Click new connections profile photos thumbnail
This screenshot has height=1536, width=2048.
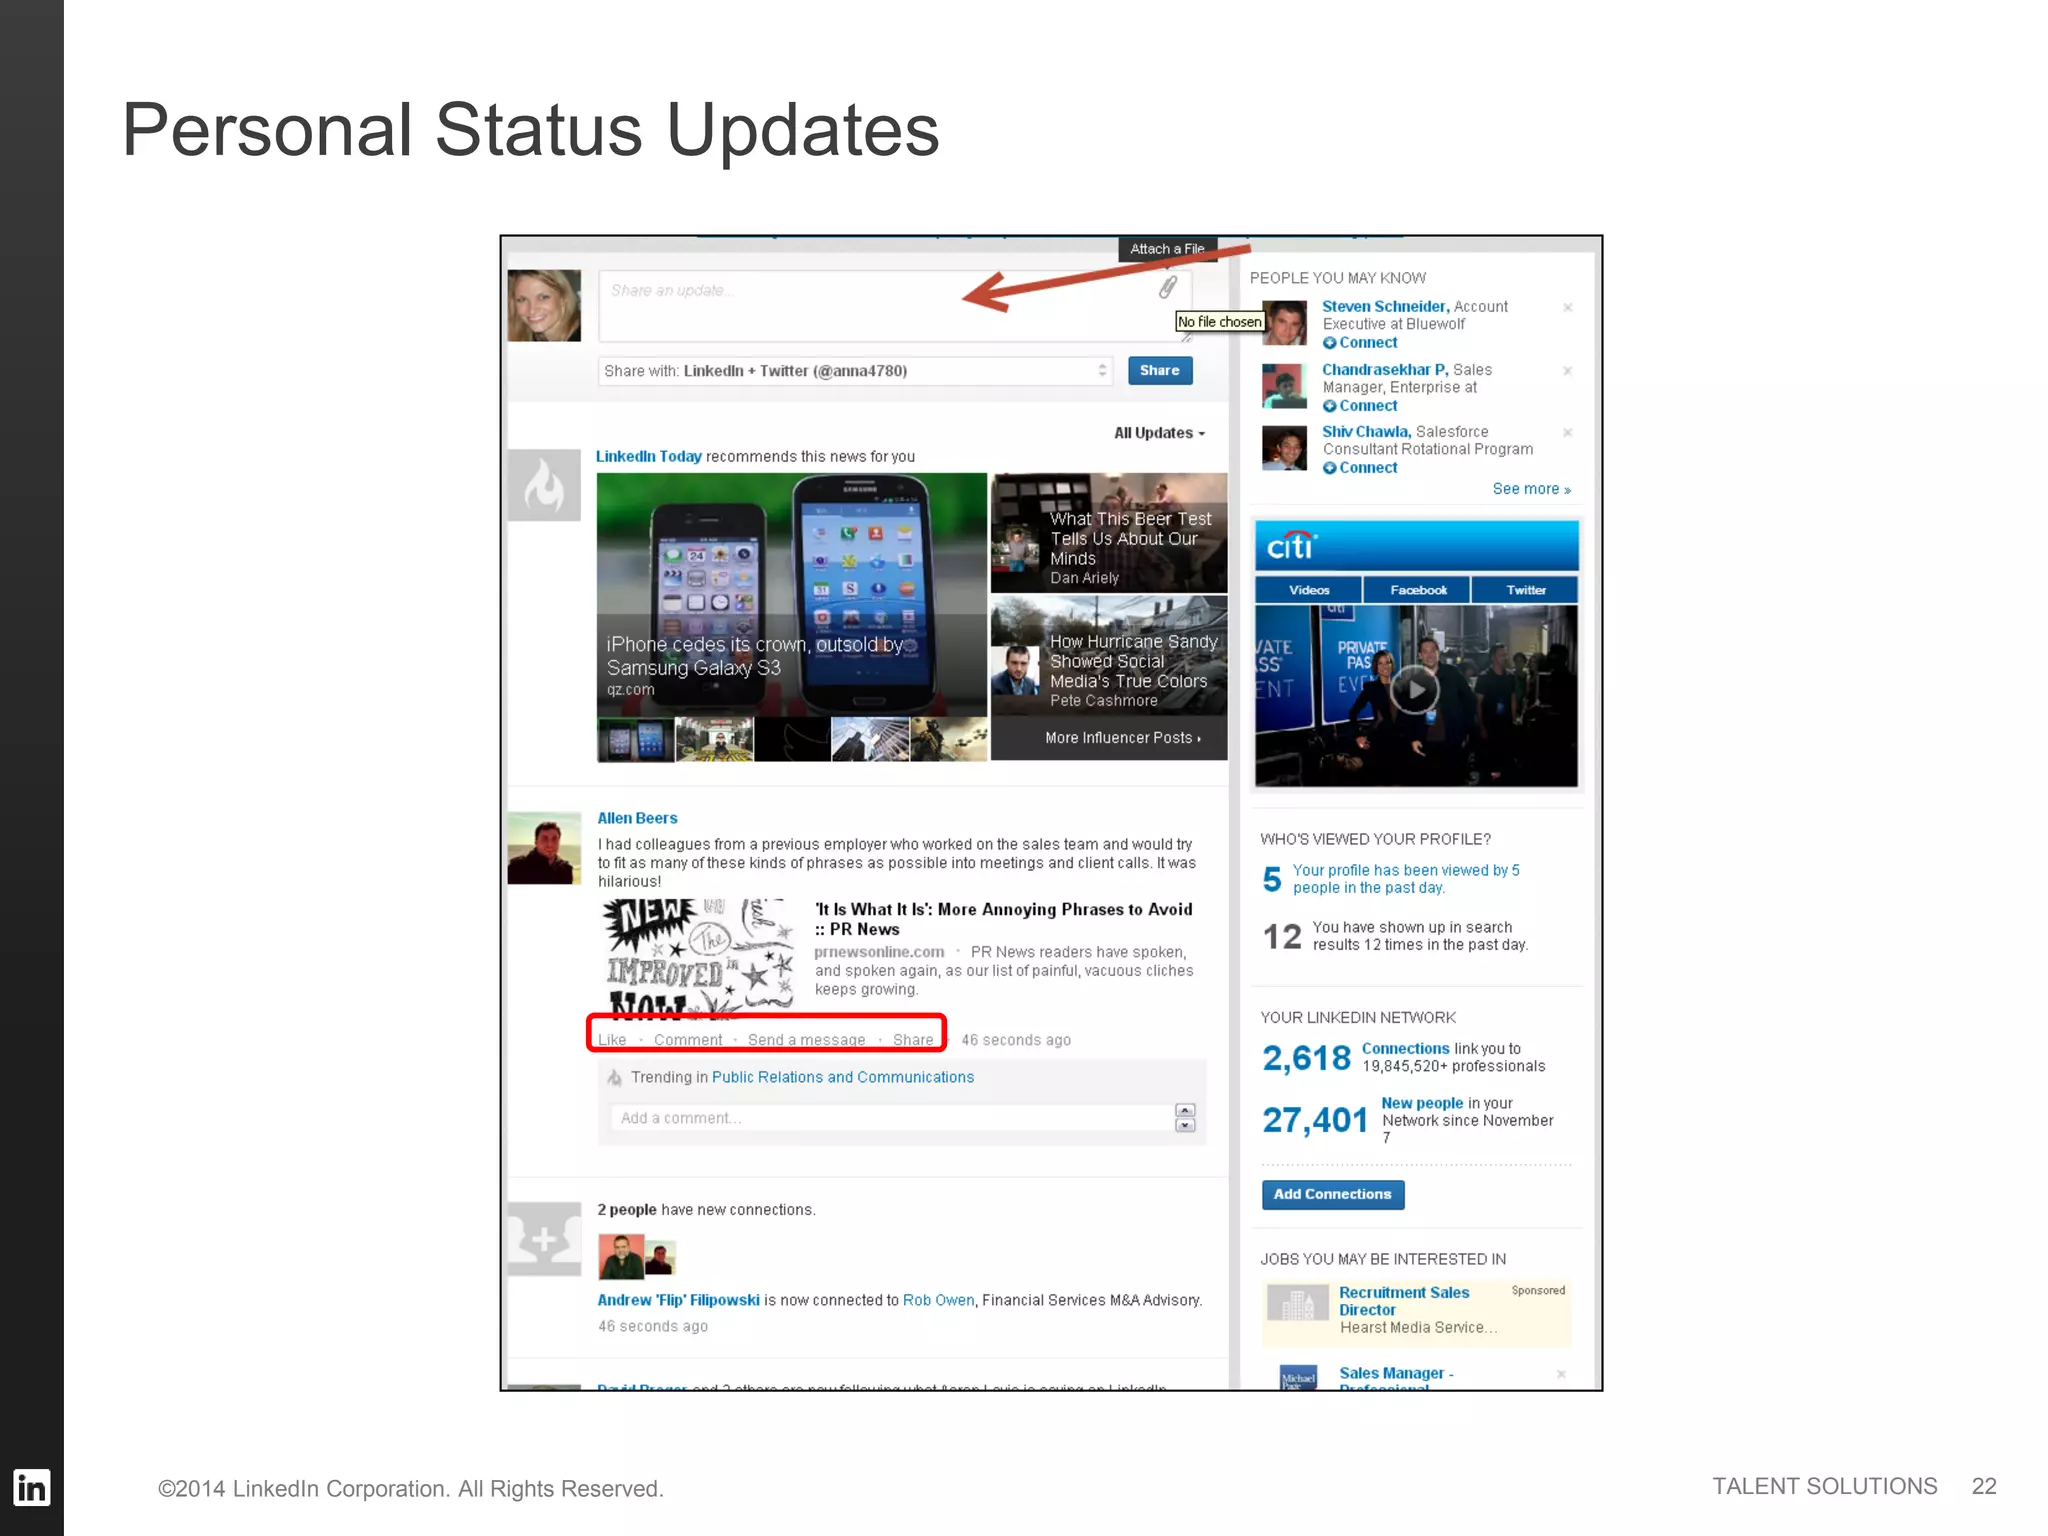[x=637, y=1257]
